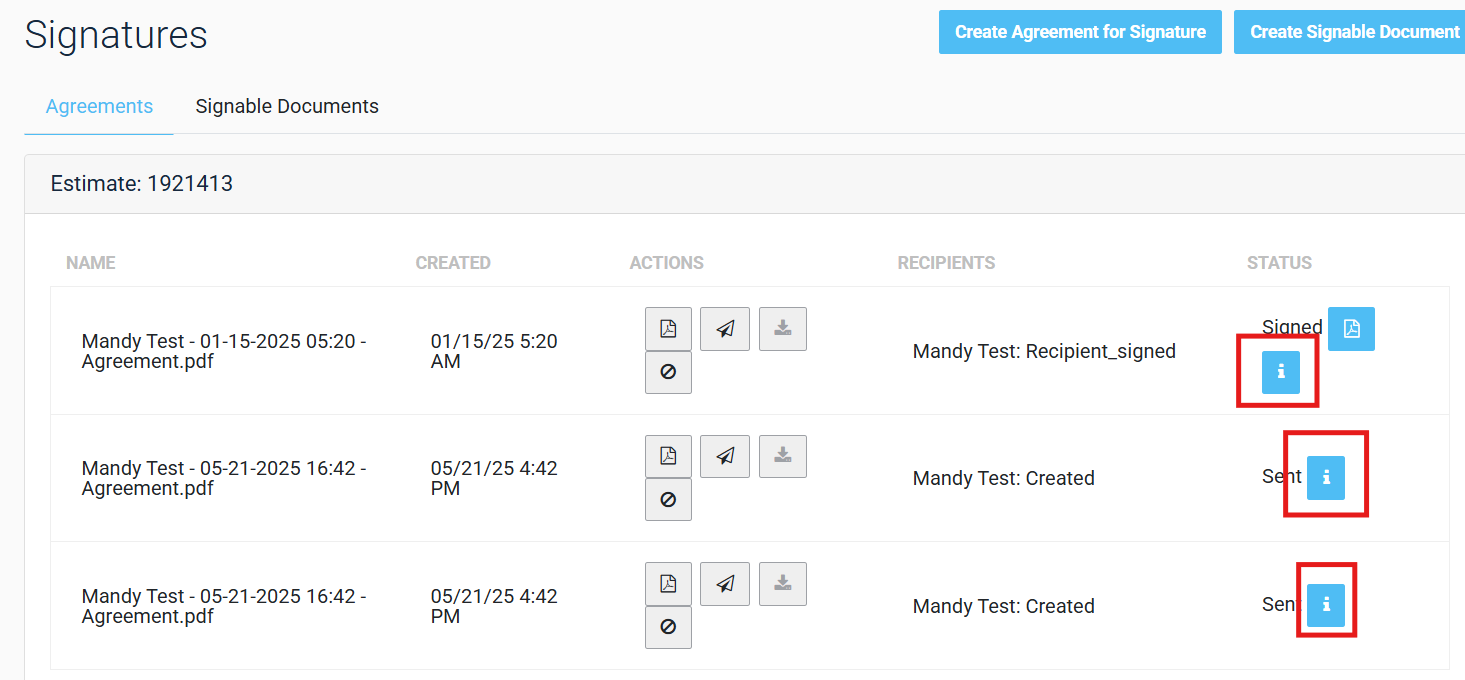
Task: Click Create Agreement for Signature button
Action: coord(1080,32)
